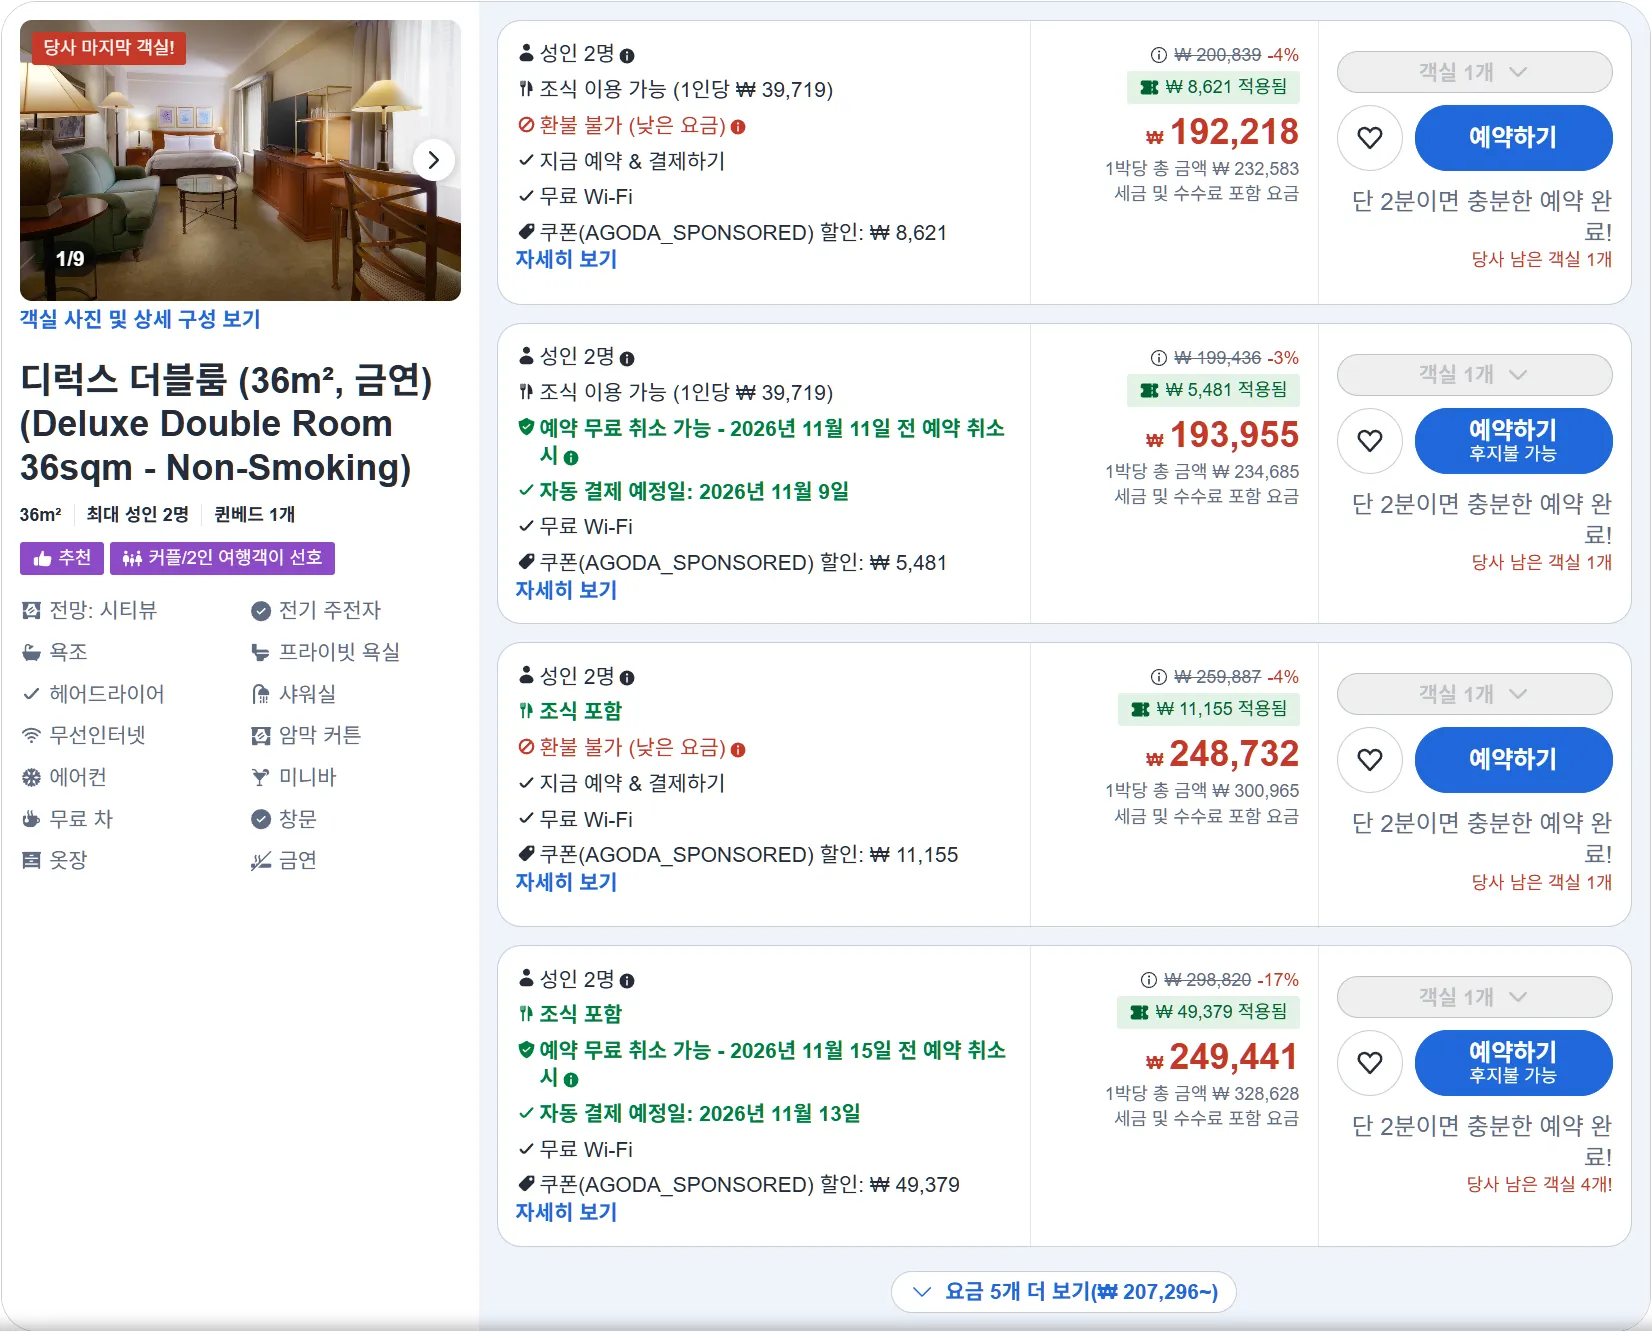The image size is (1652, 1332).
Task: Click the '추천' recommended badge
Action: [x=62, y=558]
